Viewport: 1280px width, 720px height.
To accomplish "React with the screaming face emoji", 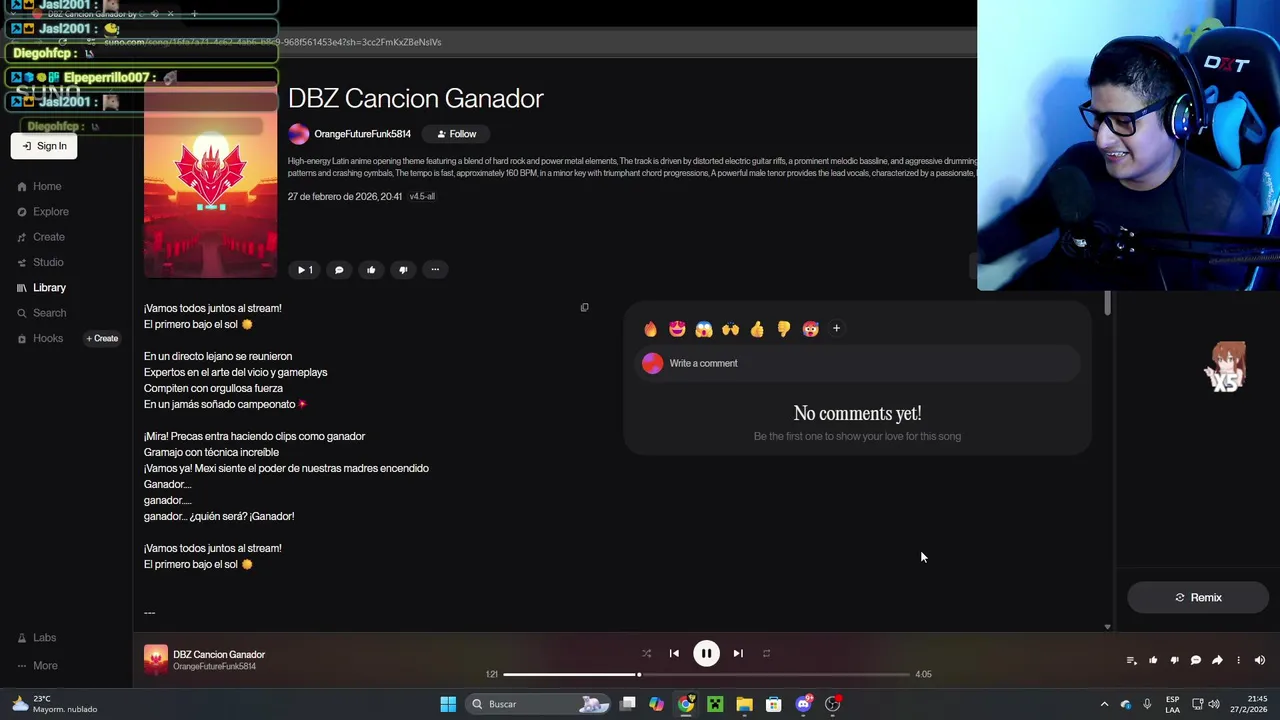I will coord(704,329).
